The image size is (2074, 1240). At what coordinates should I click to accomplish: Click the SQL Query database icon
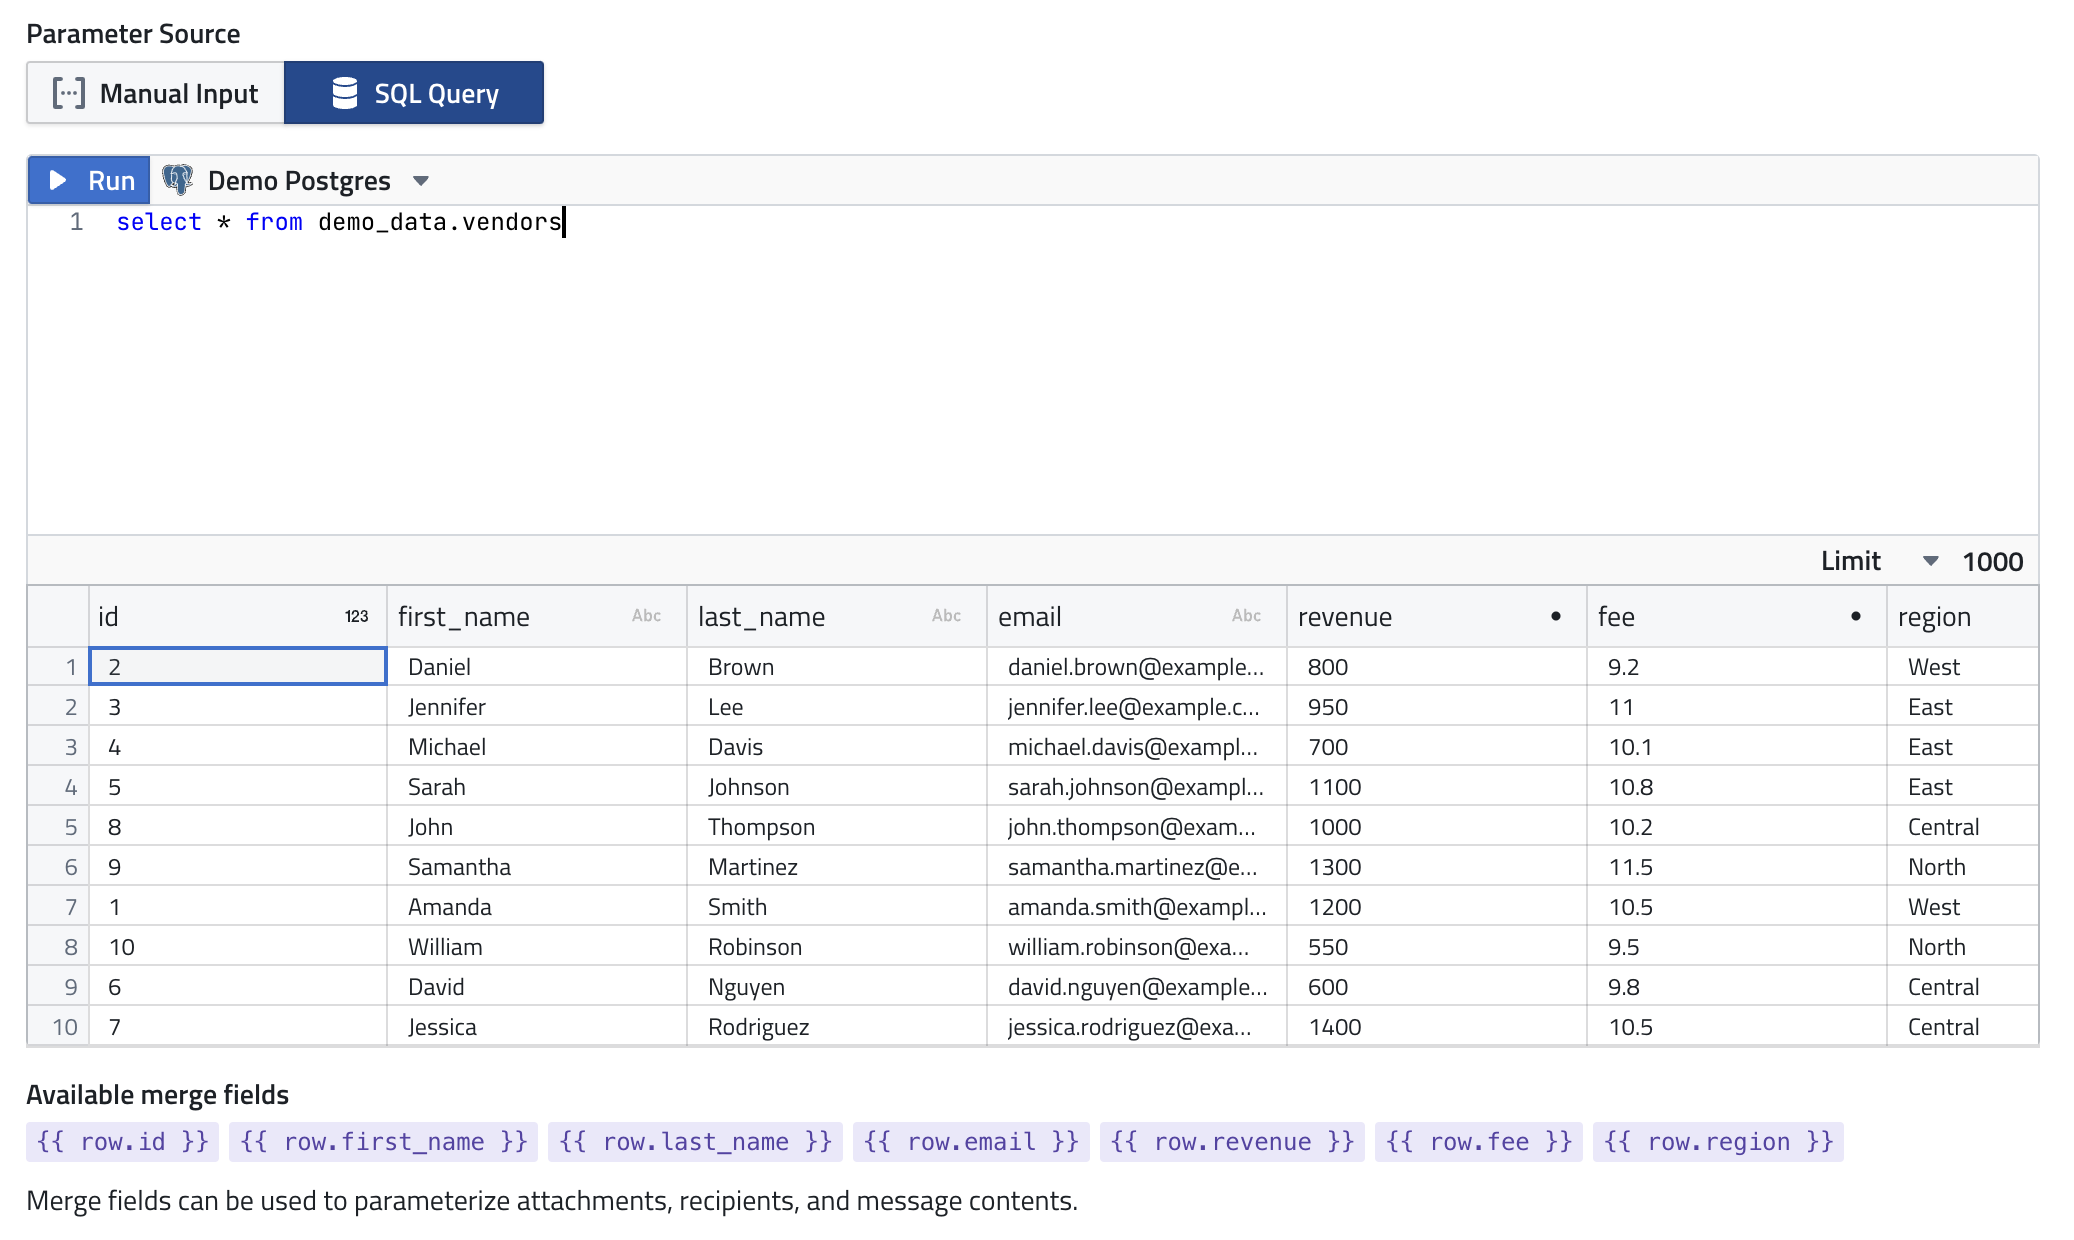345,93
